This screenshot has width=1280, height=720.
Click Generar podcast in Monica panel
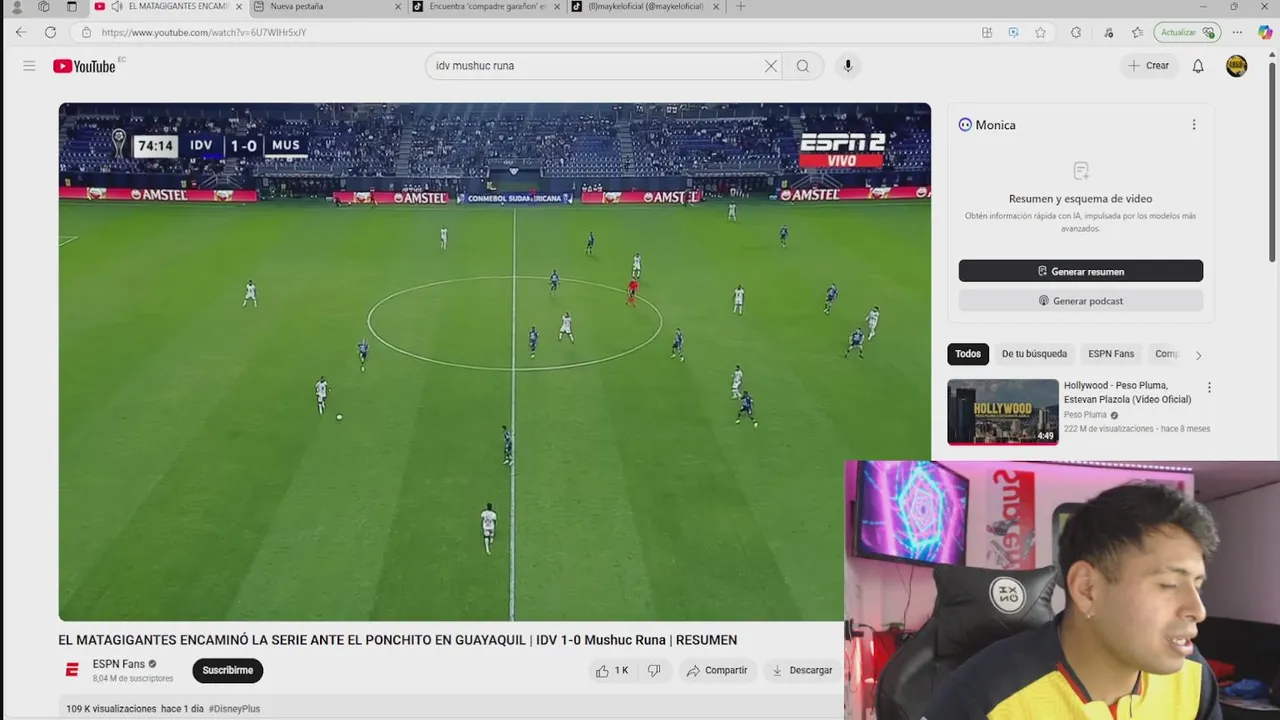click(x=1081, y=301)
